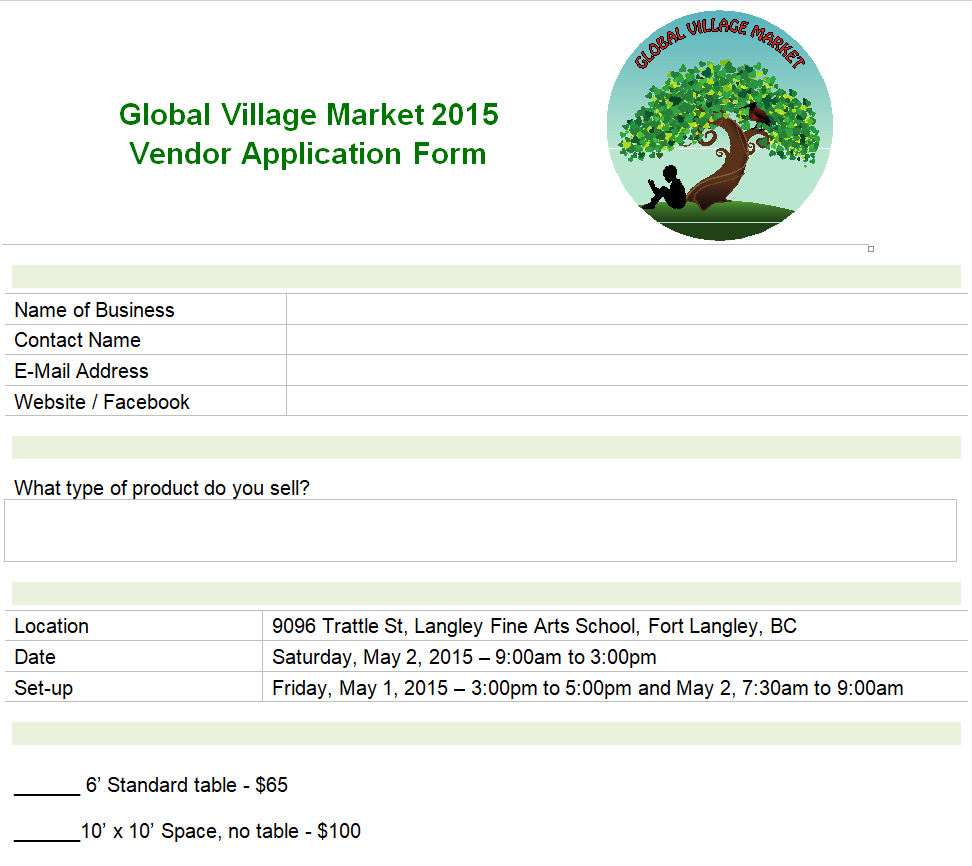Screen dimensions: 972x866
Task: Click the blank line before 6' Standard table
Action: coord(46,786)
